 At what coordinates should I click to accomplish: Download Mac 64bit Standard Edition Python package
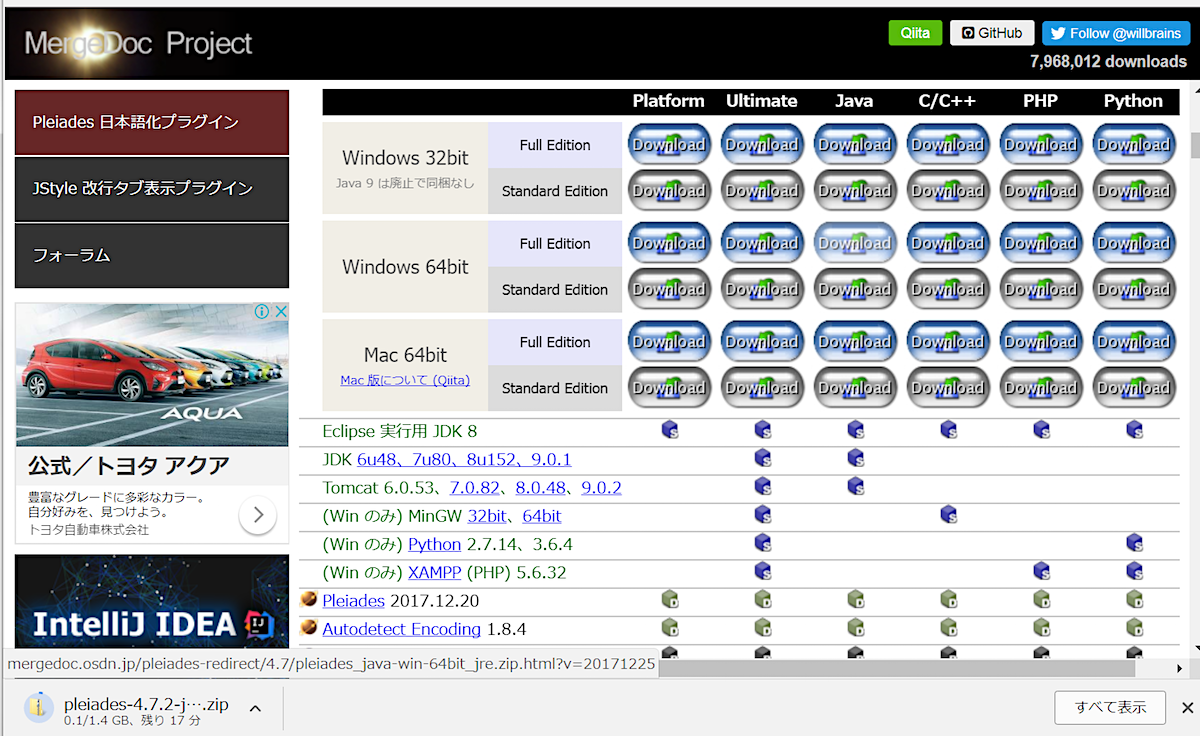(1133, 388)
